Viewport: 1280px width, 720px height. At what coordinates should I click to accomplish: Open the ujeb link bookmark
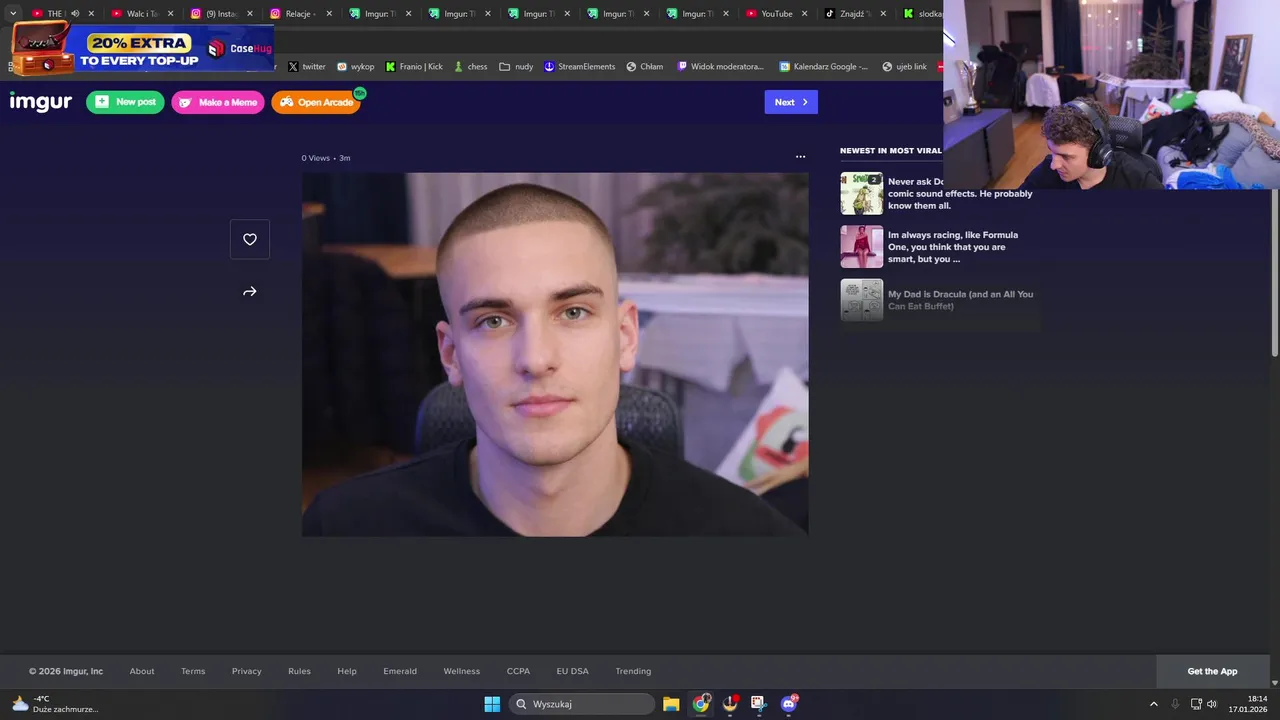(x=904, y=67)
